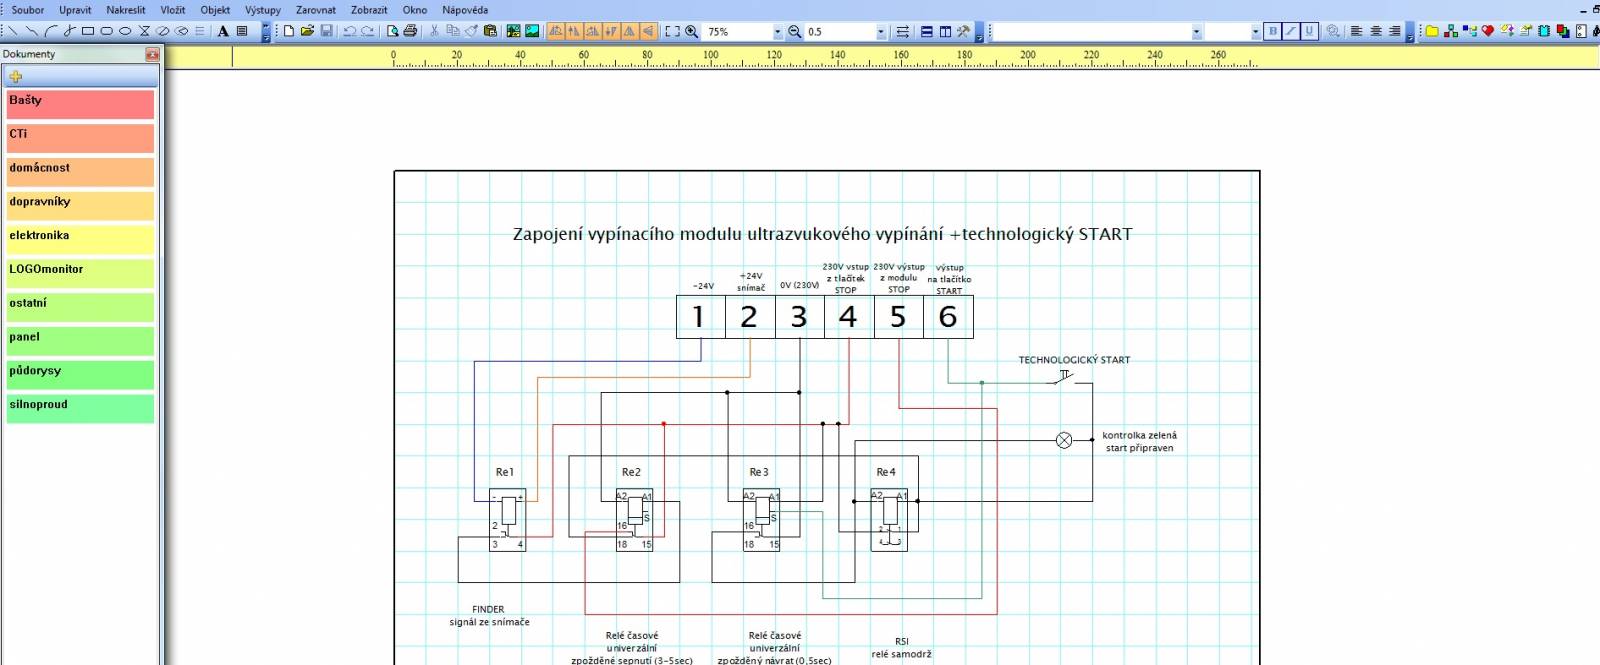Select the Re4 relay symbol label
This screenshot has width=1600, height=665.
pos(886,472)
